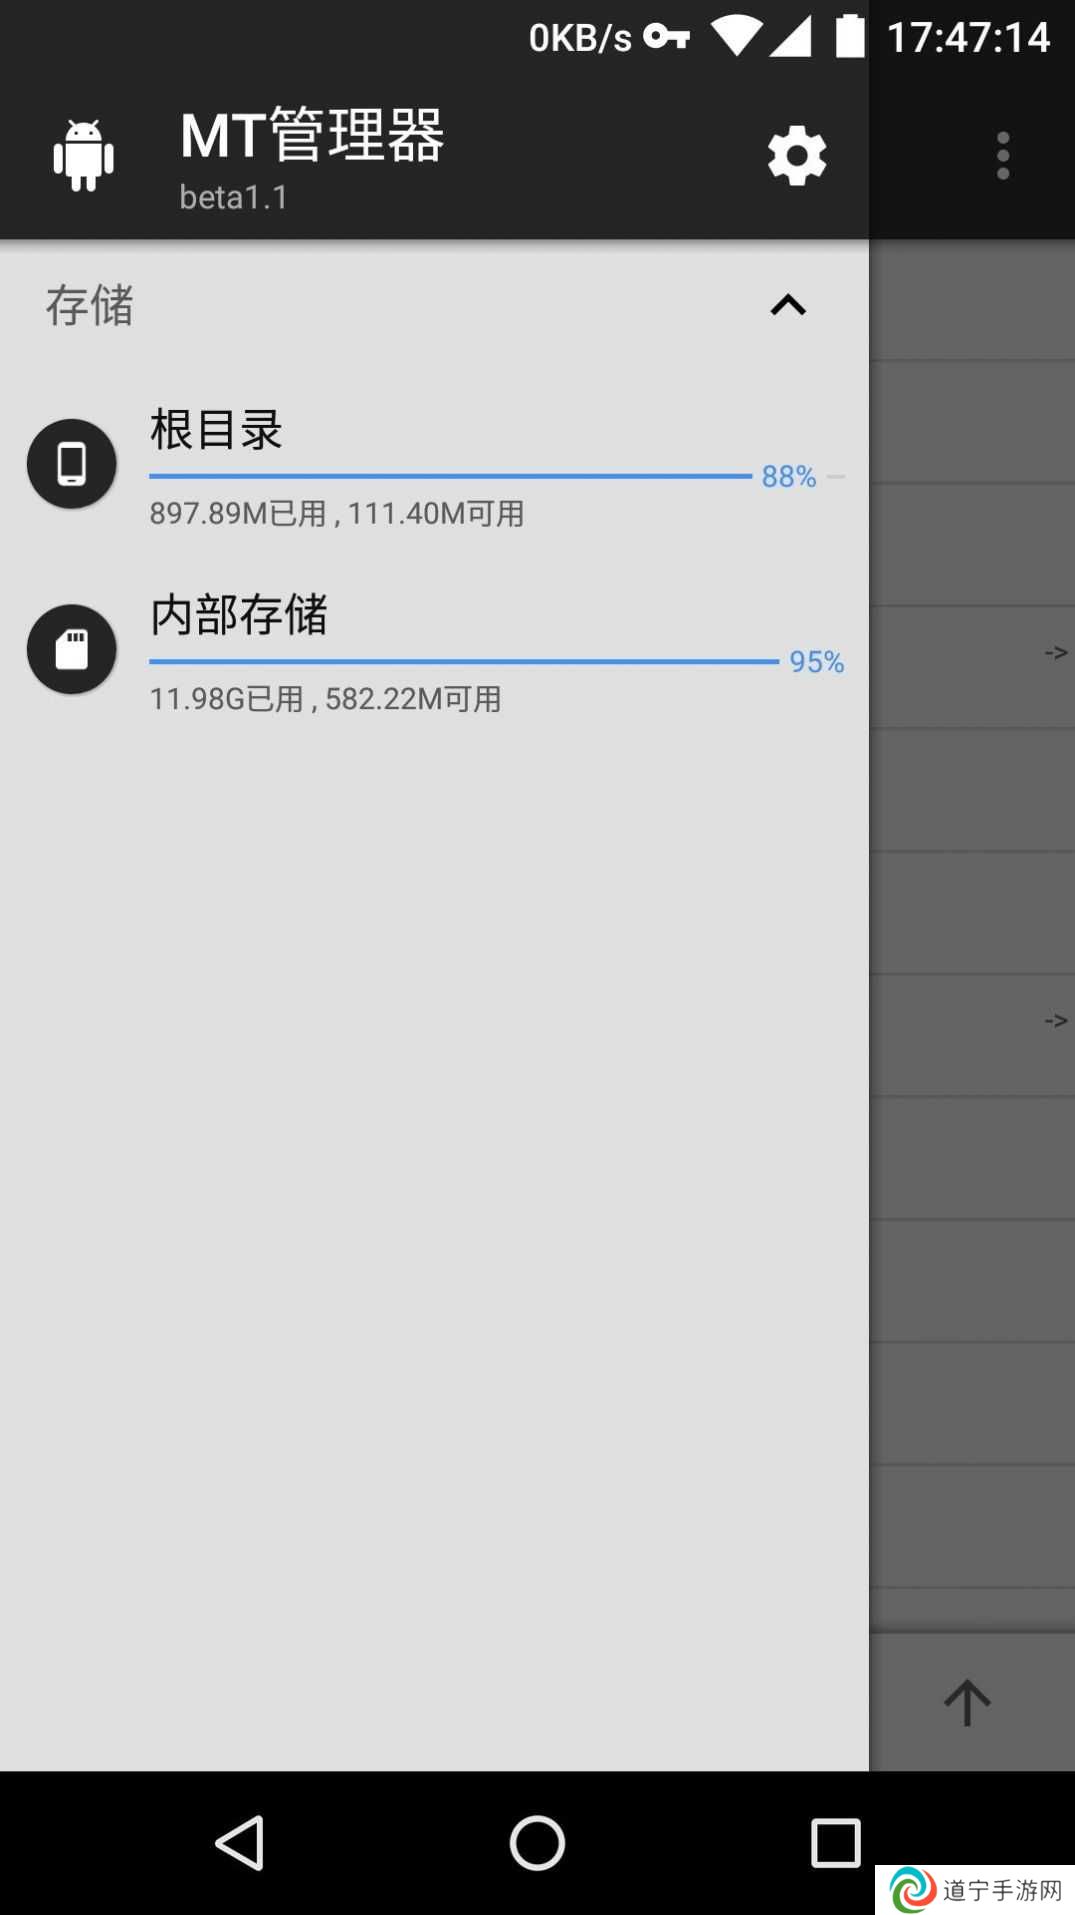Tap the MT管理器 title text
This screenshot has height=1915, width=1075.
(x=312, y=135)
